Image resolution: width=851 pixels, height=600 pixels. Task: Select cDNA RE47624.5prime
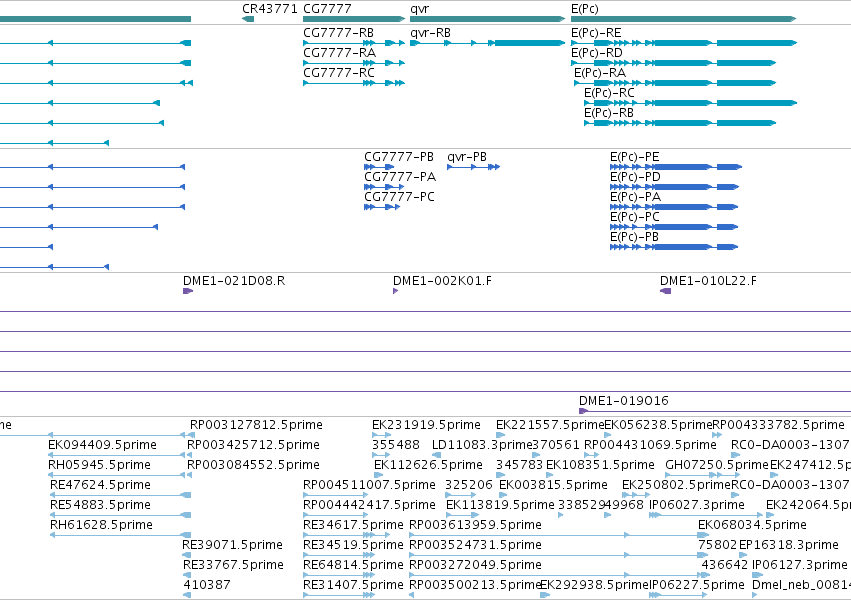tap(120, 495)
